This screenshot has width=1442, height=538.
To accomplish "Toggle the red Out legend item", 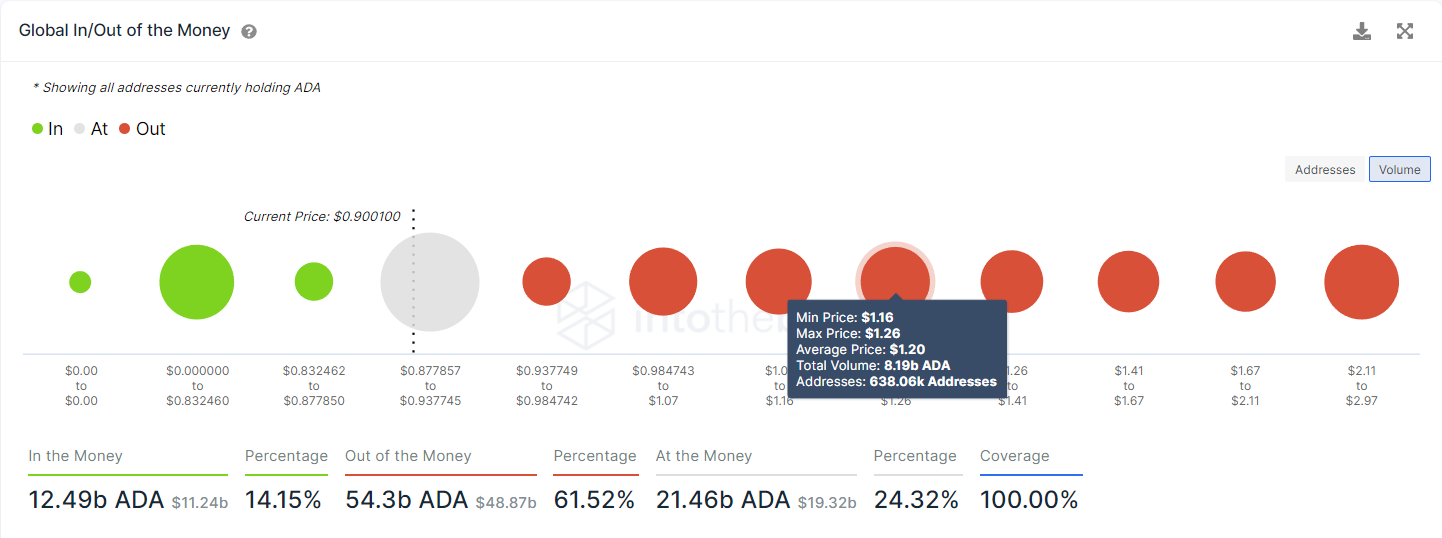I will [142, 129].
